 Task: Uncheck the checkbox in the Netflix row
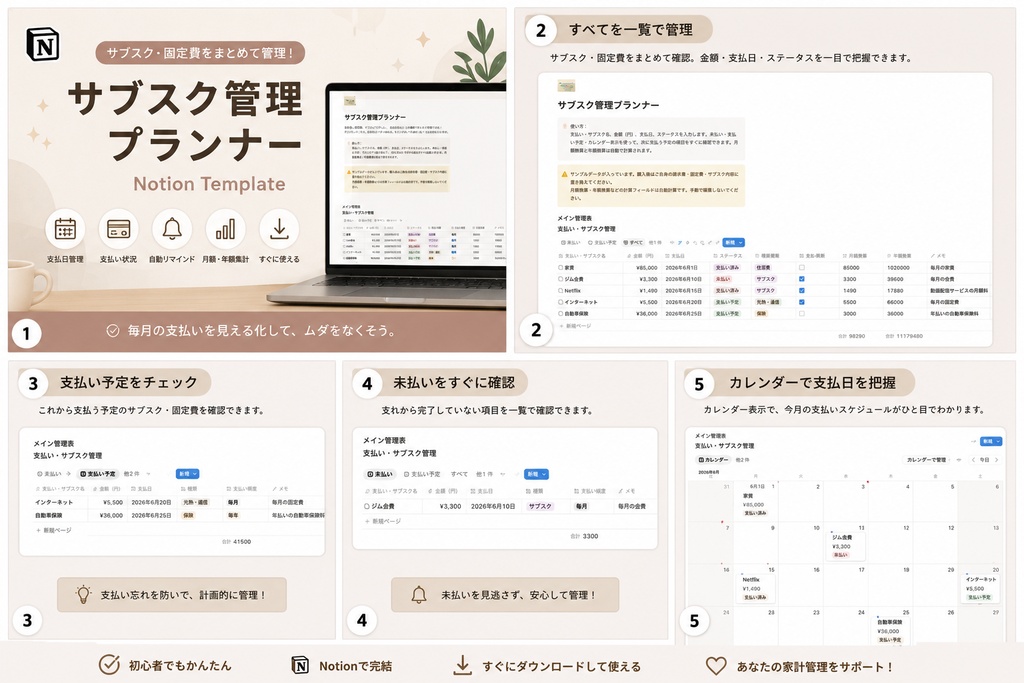click(802, 291)
